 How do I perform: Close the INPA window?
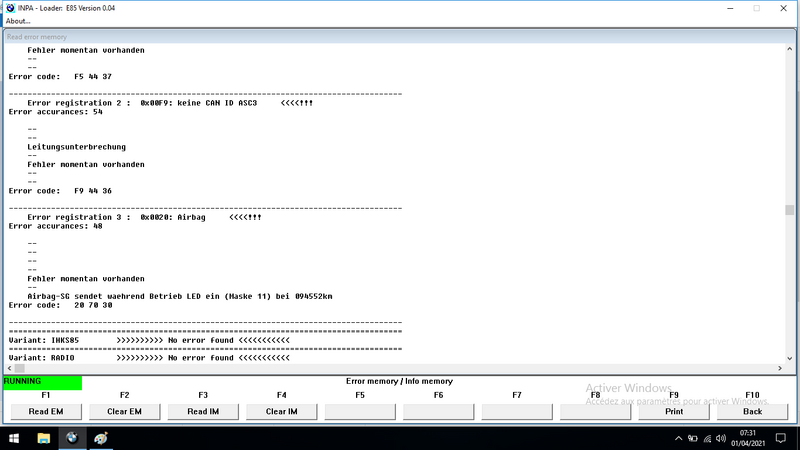click(784, 8)
